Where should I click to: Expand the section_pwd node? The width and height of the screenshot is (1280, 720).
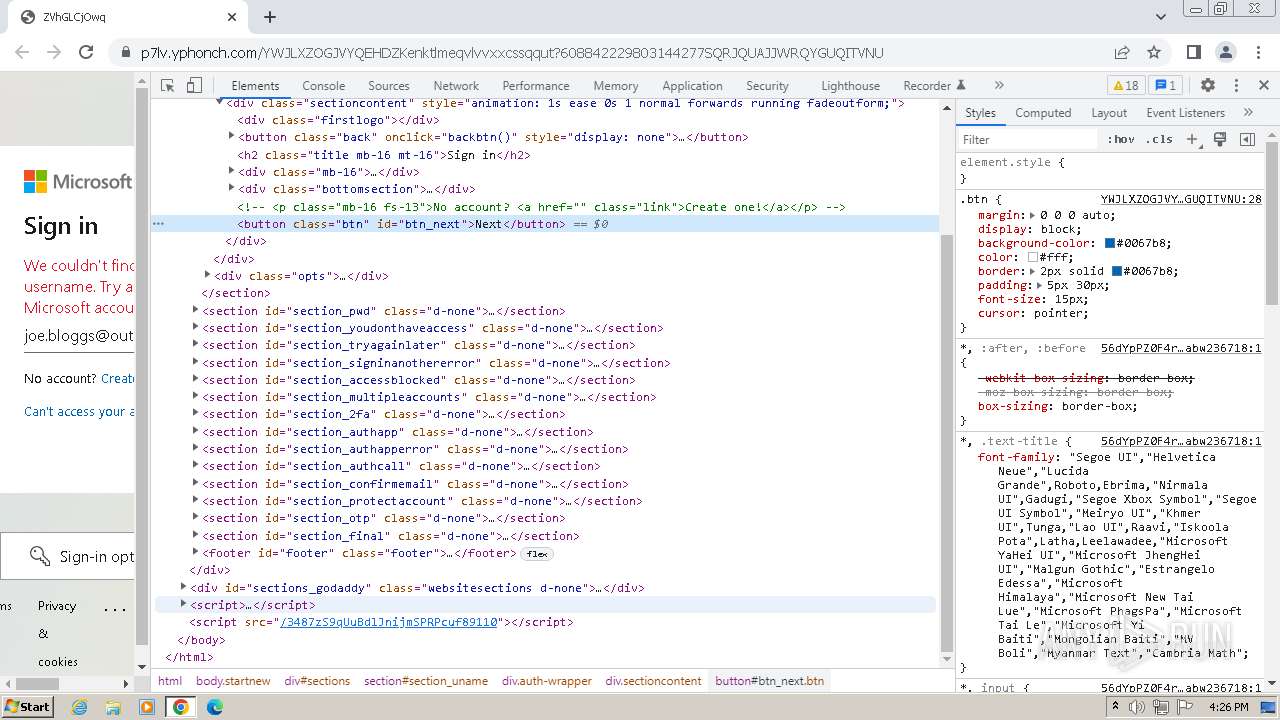tap(196, 310)
